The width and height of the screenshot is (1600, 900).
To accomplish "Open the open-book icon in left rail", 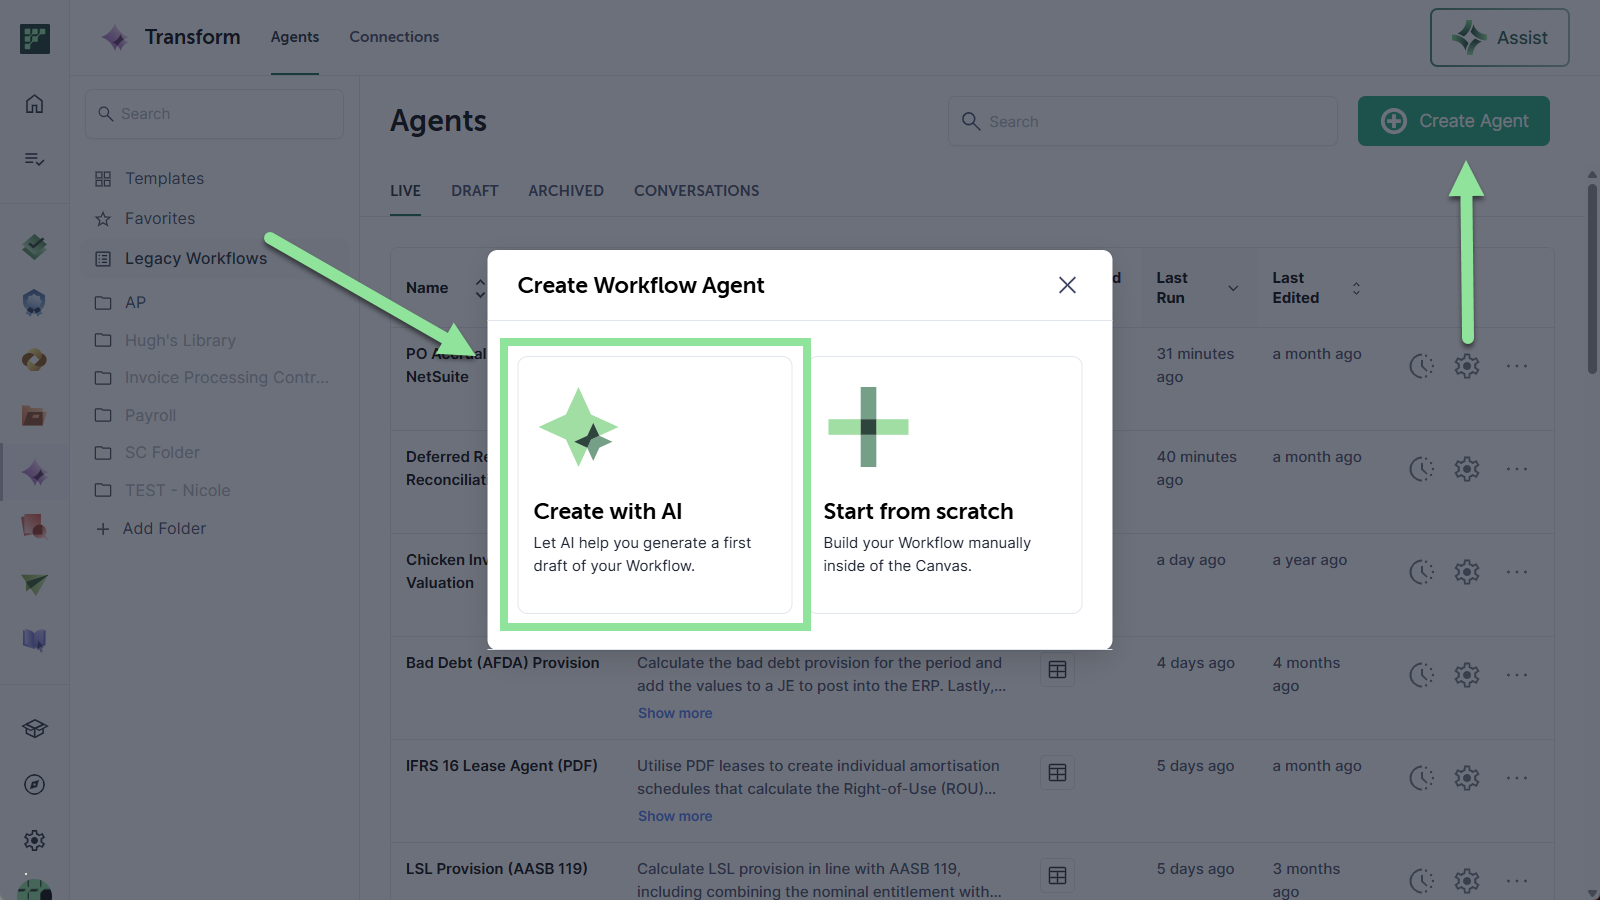I will tap(34, 640).
